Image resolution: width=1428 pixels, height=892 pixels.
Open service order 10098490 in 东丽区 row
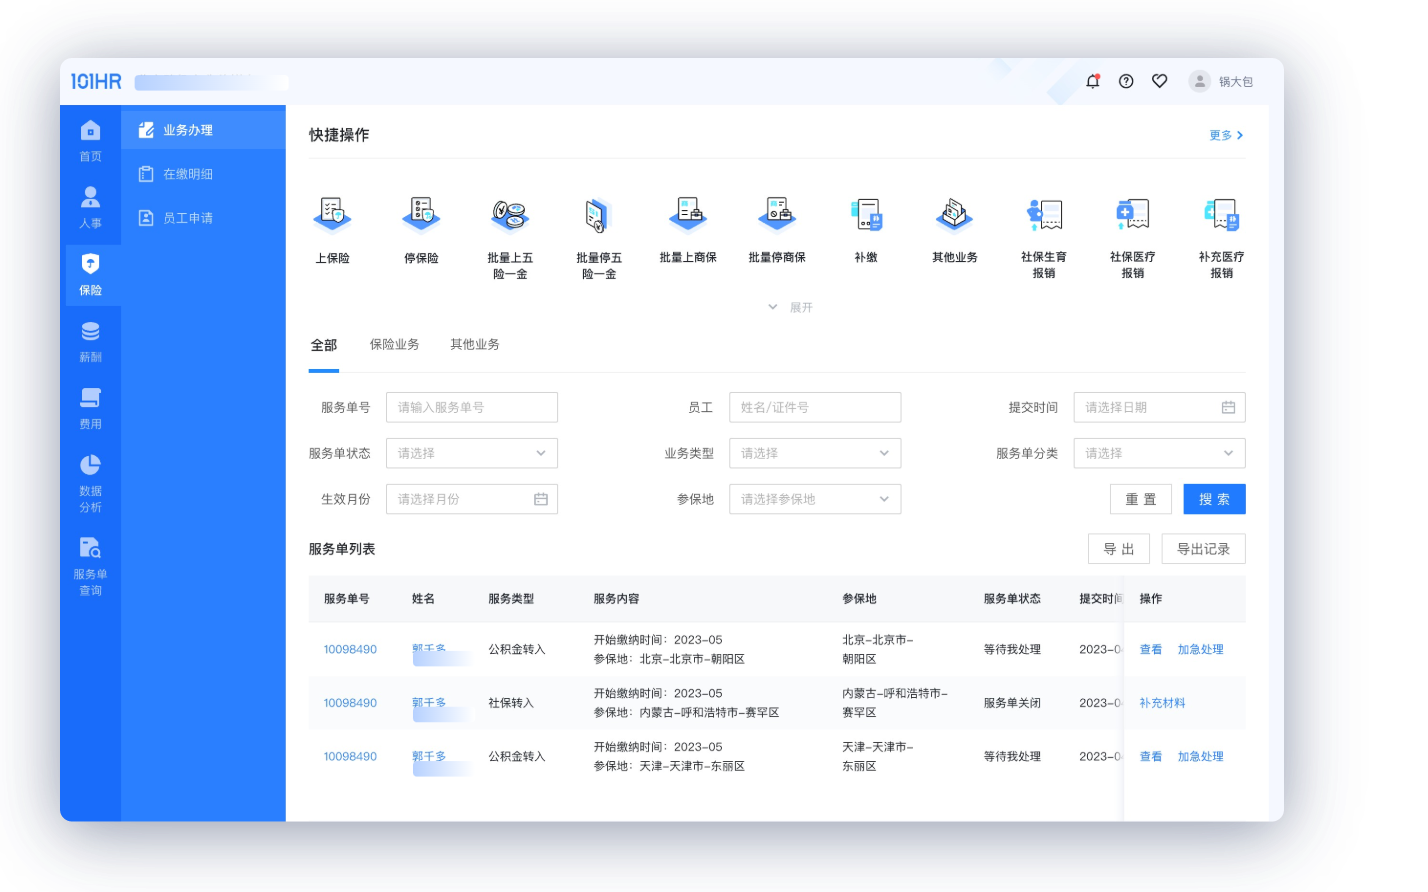tap(350, 756)
